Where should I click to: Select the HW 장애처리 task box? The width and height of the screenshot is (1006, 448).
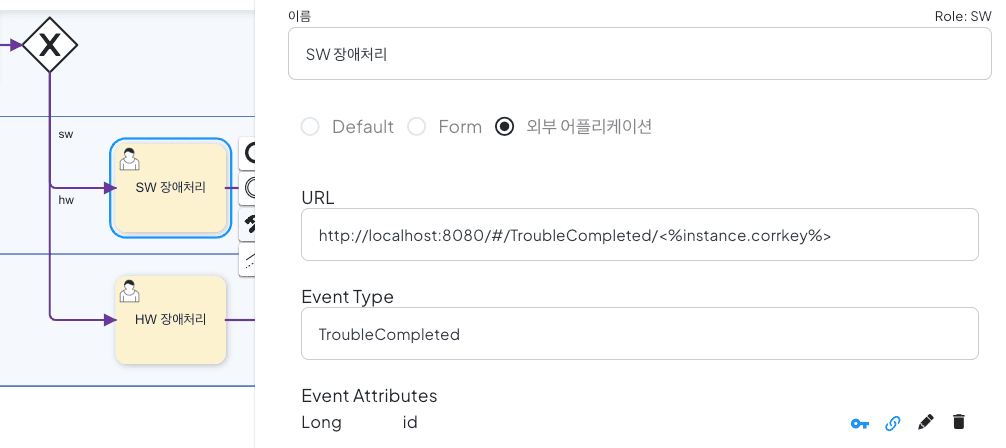click(171, 320)
